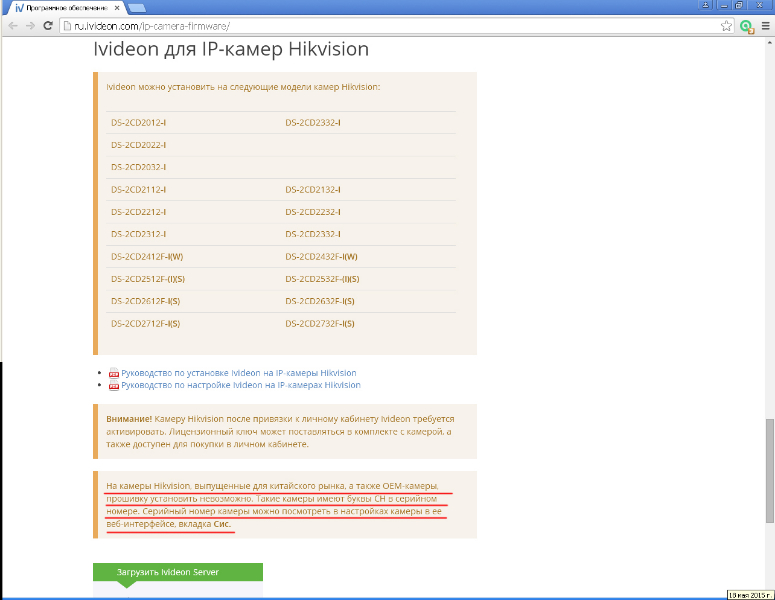The width and height of the screenshot is (775, 600).
Task: Open a new tab with the new-tab button
Action: point(136,8)
